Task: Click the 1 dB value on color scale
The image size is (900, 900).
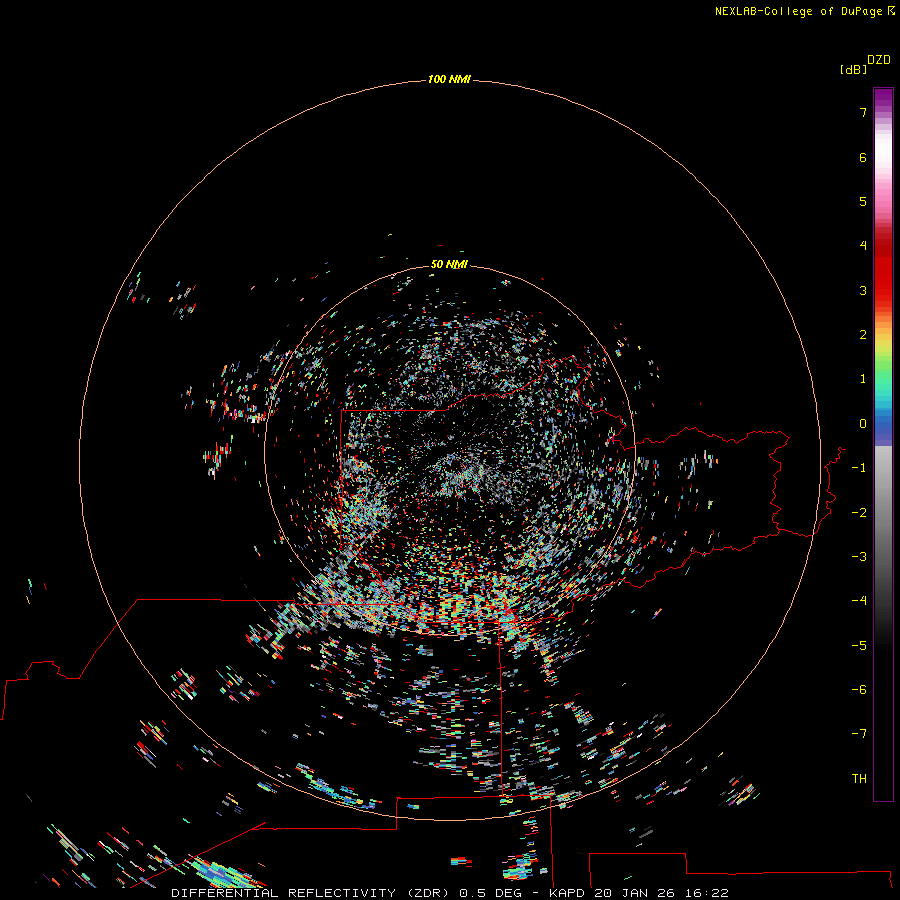Action: coord(863,379)
